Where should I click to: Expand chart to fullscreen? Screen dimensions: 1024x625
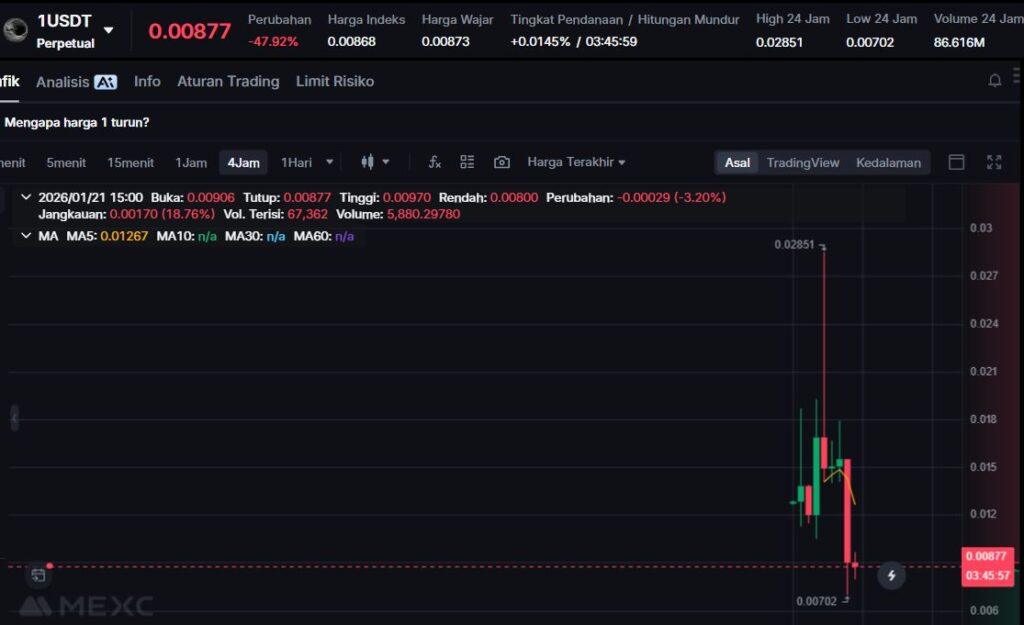coord(994,162)
